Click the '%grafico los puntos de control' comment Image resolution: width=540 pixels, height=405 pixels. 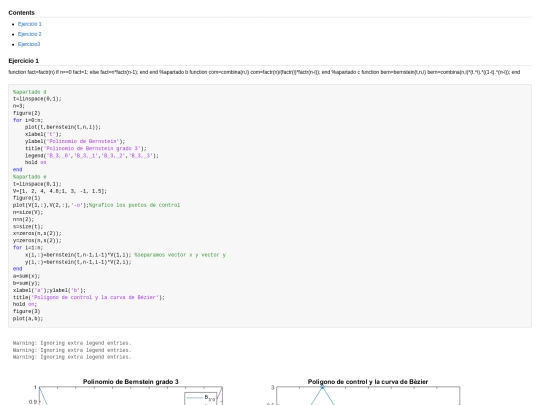coord(134,205)
